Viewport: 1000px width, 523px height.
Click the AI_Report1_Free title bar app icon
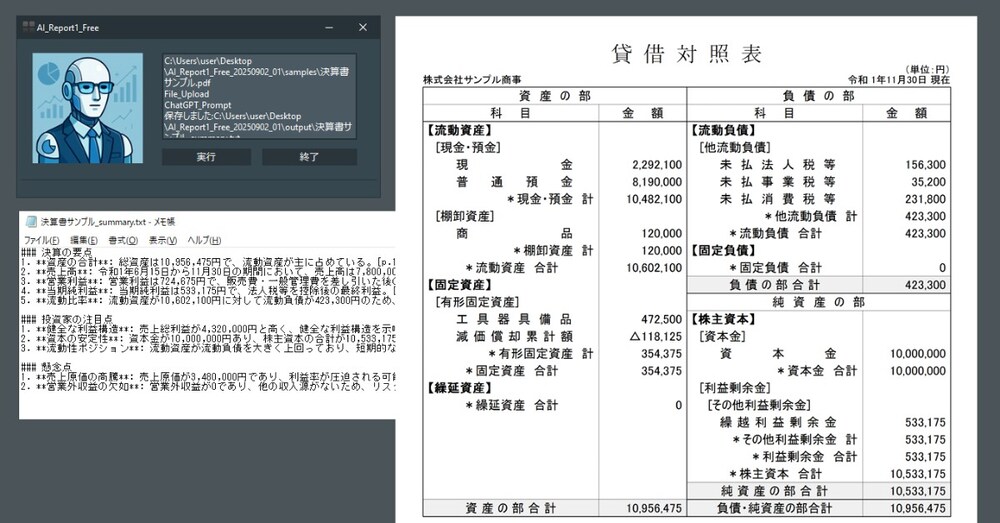[28, 27]
